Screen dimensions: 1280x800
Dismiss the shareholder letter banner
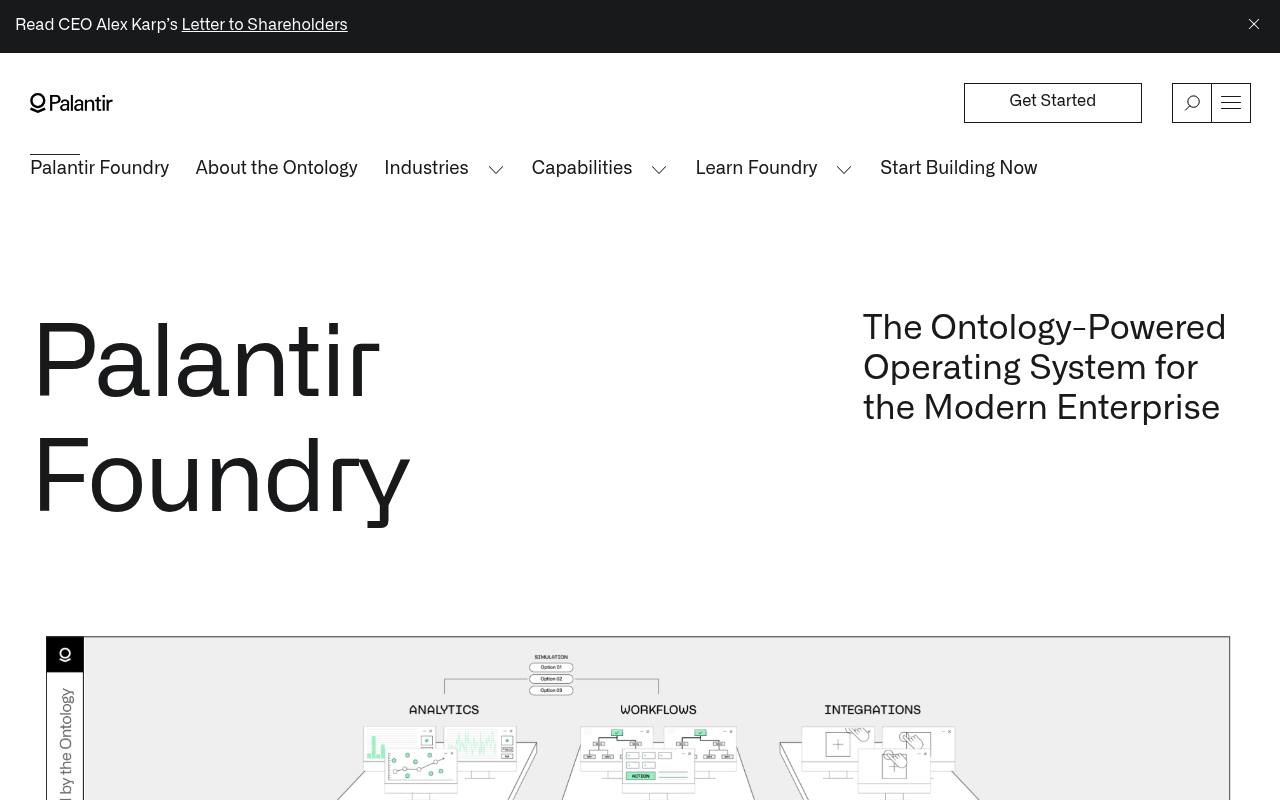click(x=1253, y=24)
